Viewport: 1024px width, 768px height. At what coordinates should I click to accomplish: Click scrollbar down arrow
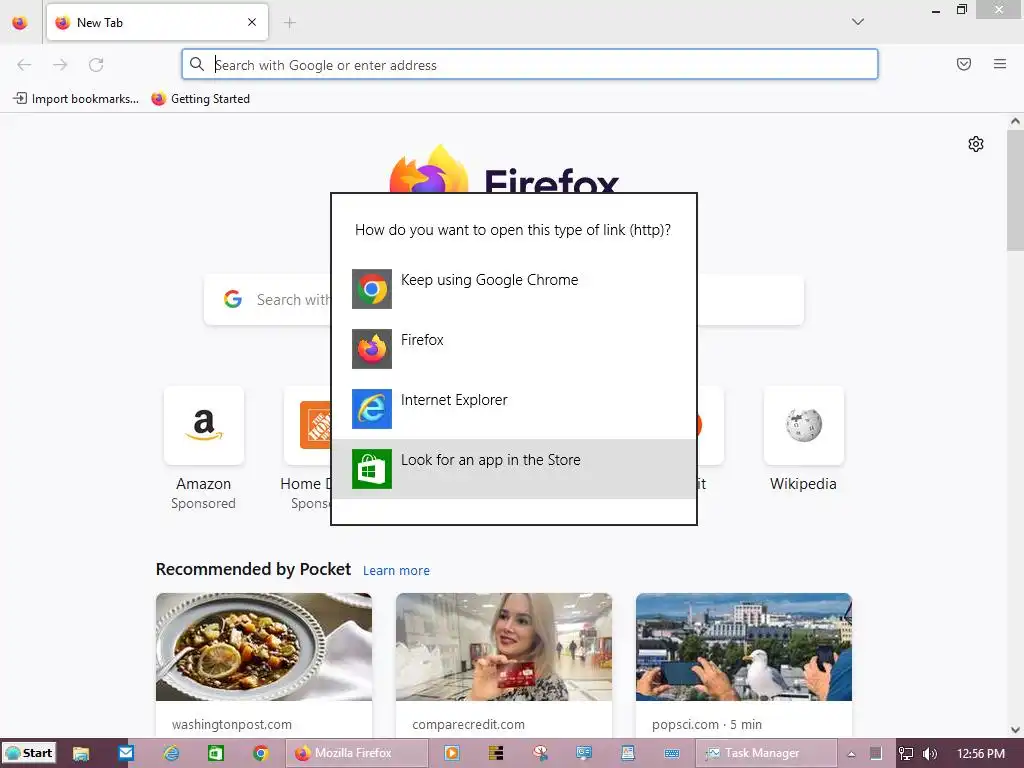[1015, 730]
